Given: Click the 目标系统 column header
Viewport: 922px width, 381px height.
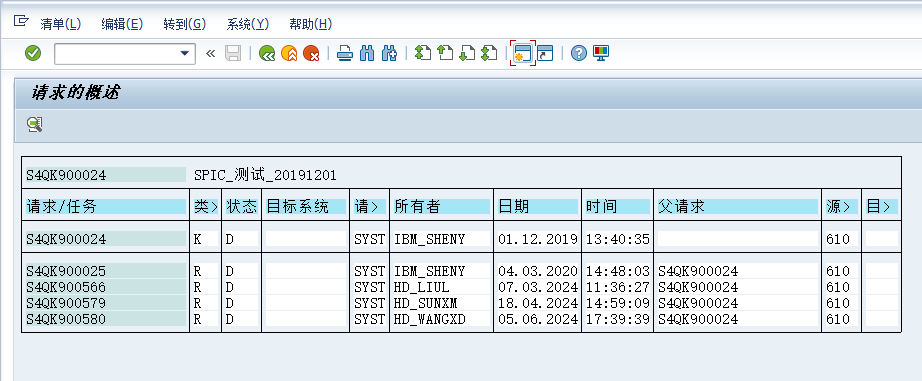Looking at the screenshot, I should point(306,206).
